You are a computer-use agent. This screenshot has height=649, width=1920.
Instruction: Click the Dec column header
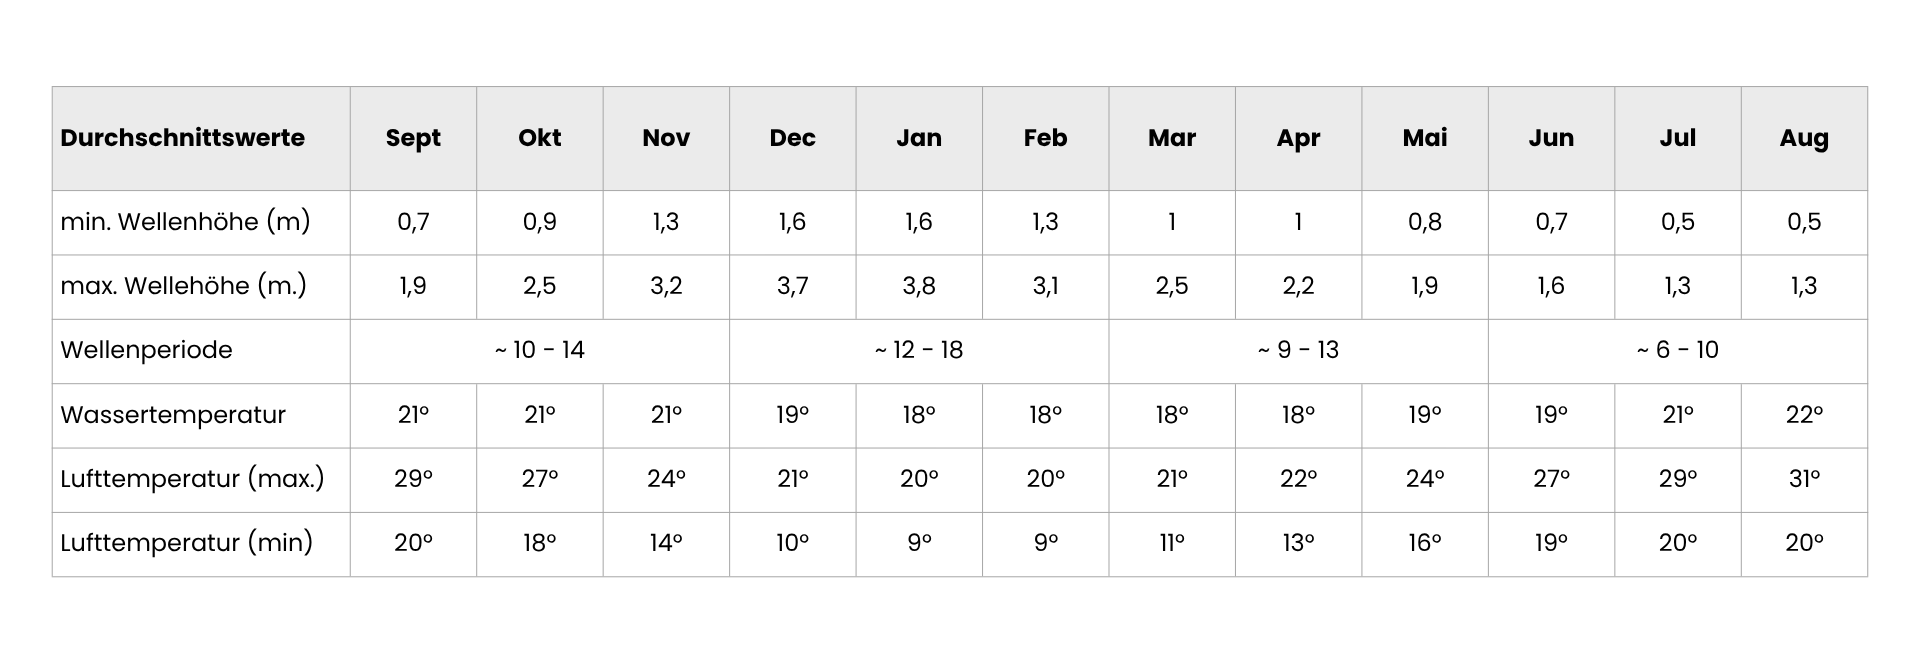(x=793, y=138)
